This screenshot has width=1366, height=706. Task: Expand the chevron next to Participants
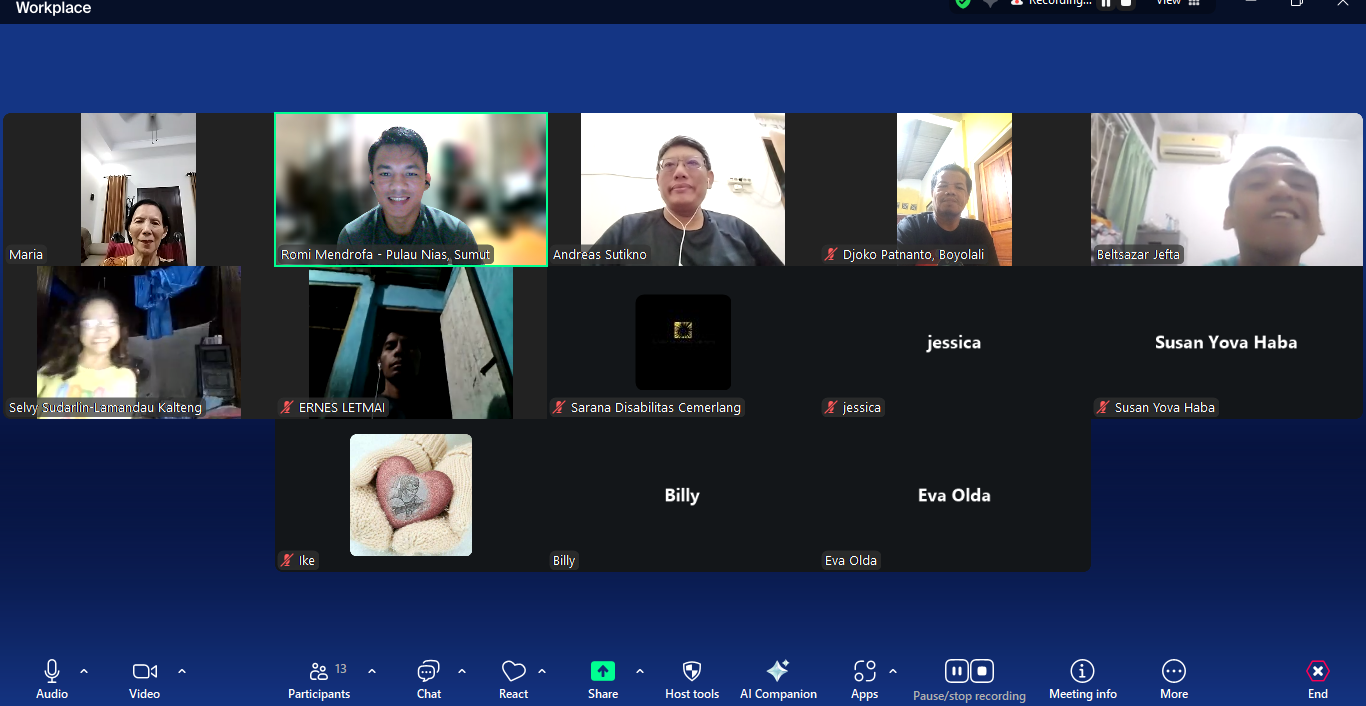372,671
